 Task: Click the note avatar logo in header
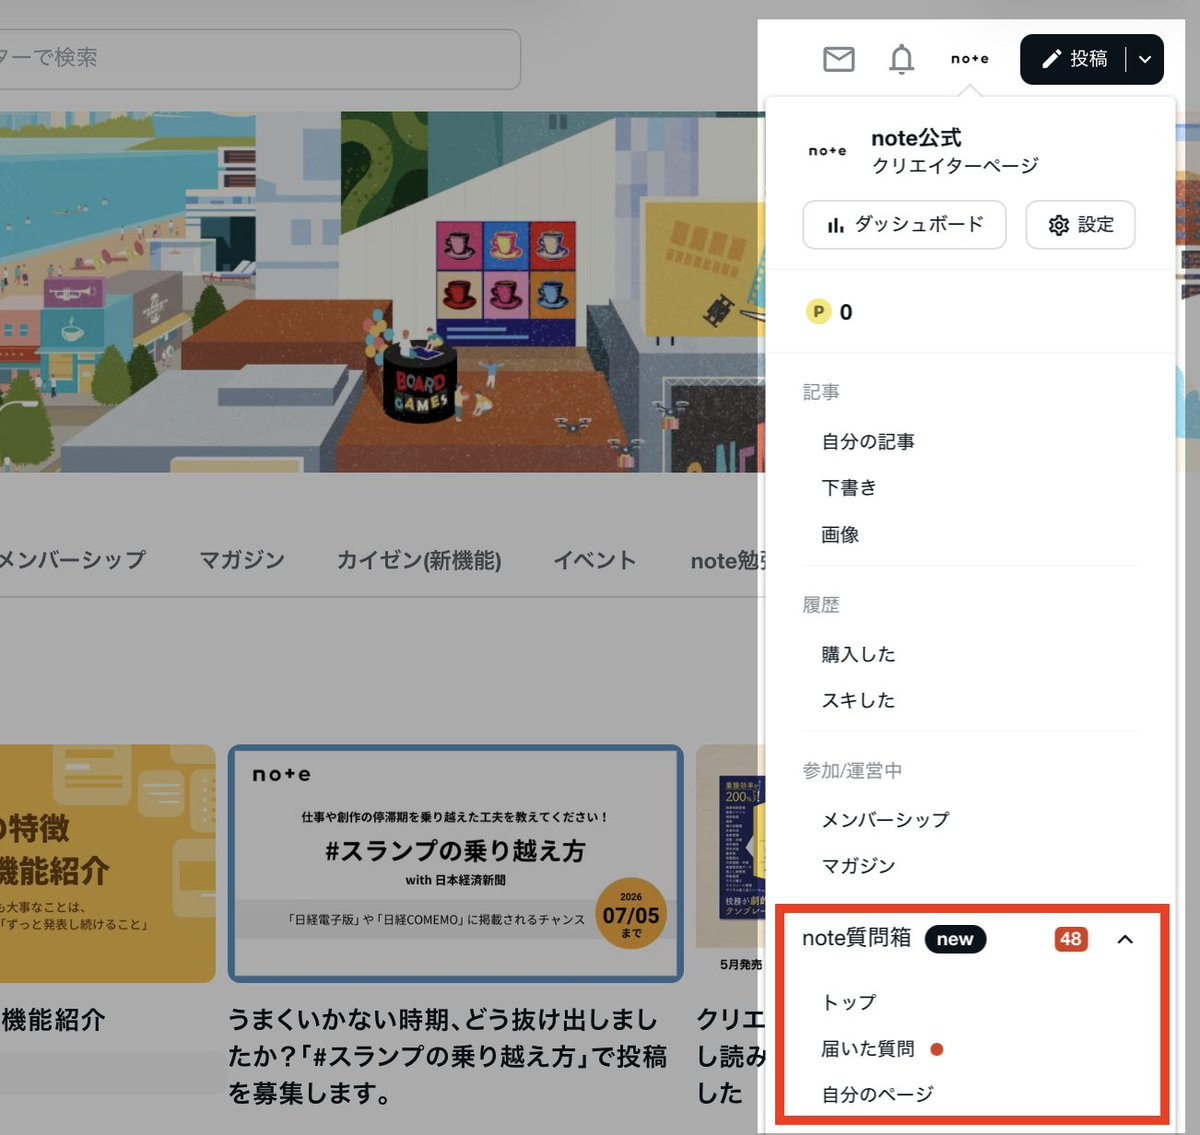pyautogui.click(x=970, y=59)
